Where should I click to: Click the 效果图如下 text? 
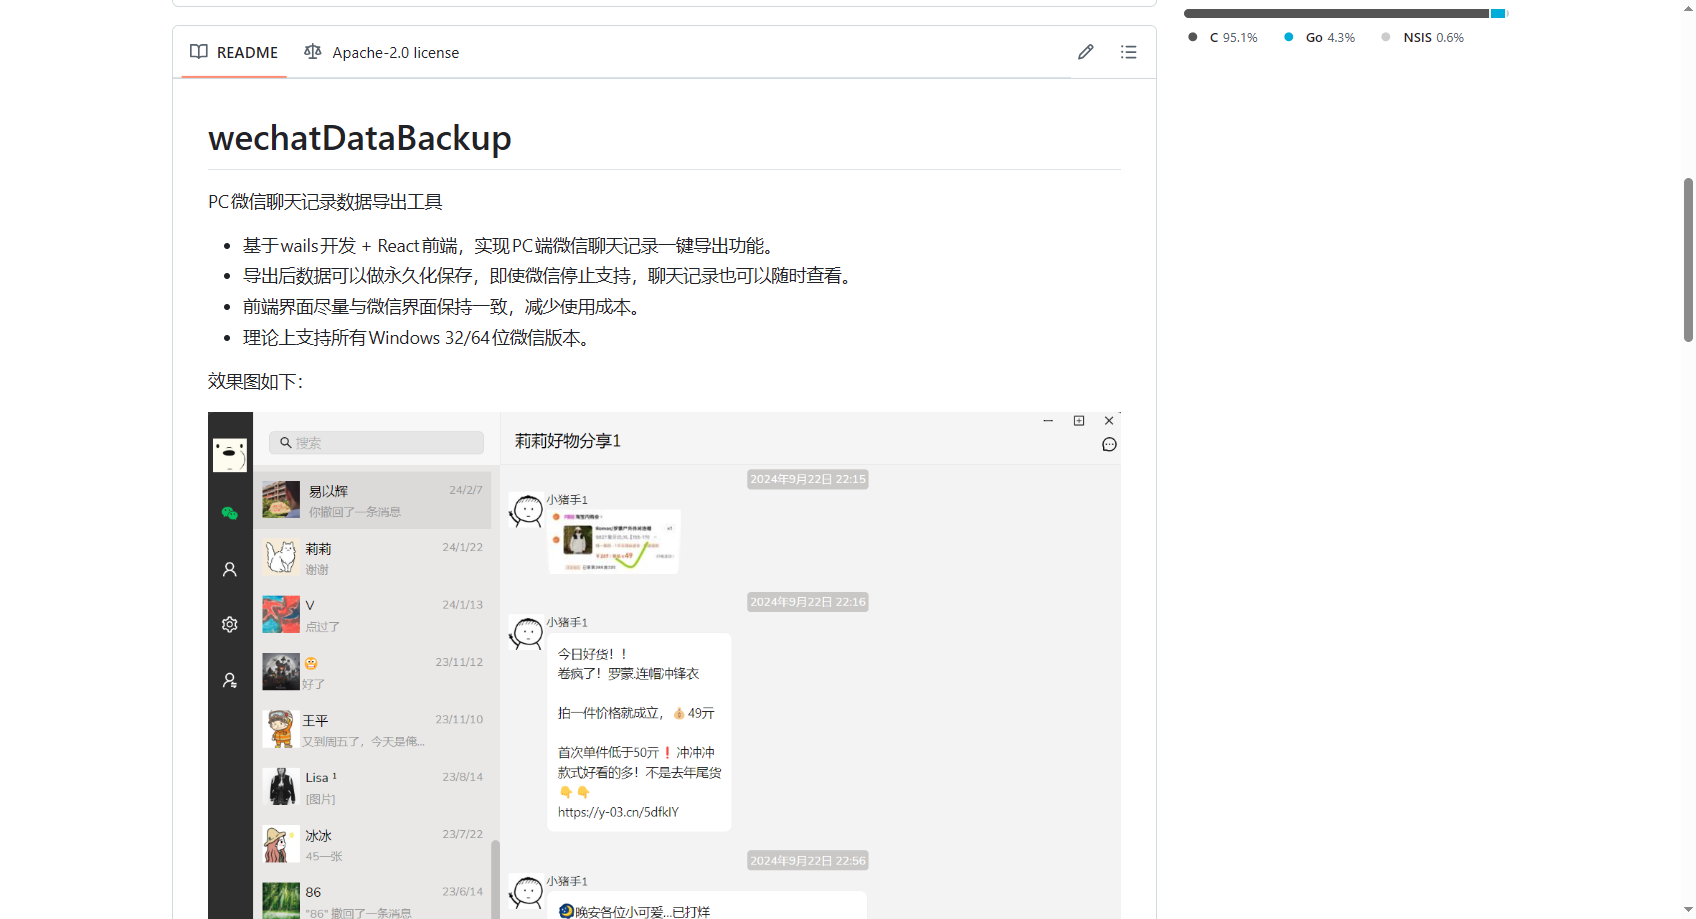(255, 381)
